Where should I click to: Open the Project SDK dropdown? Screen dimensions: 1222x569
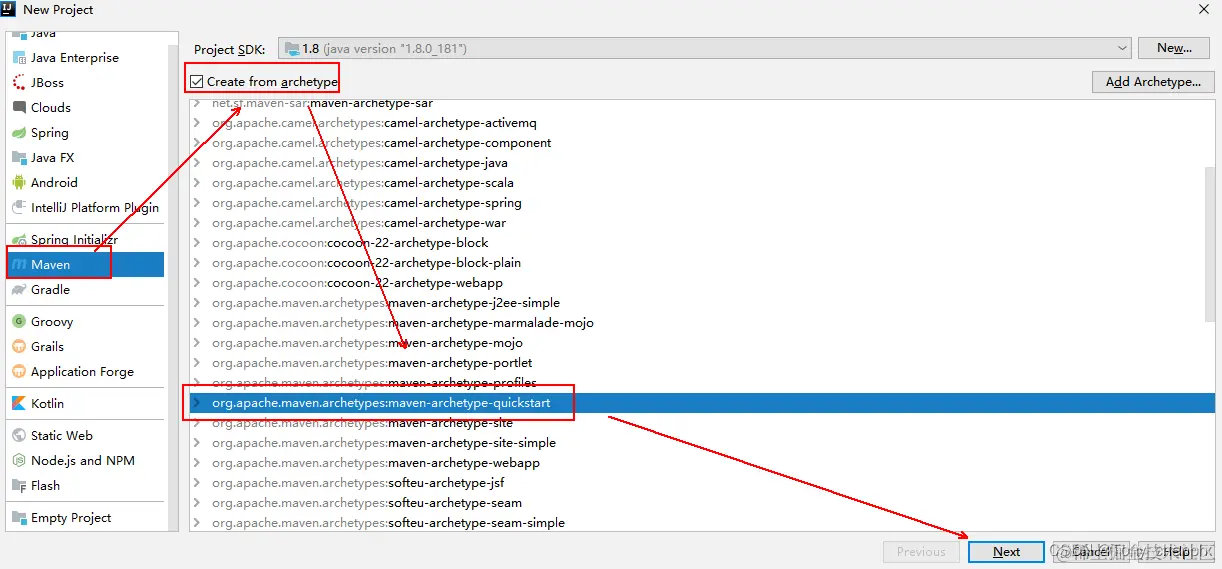(x=704, y=48)
